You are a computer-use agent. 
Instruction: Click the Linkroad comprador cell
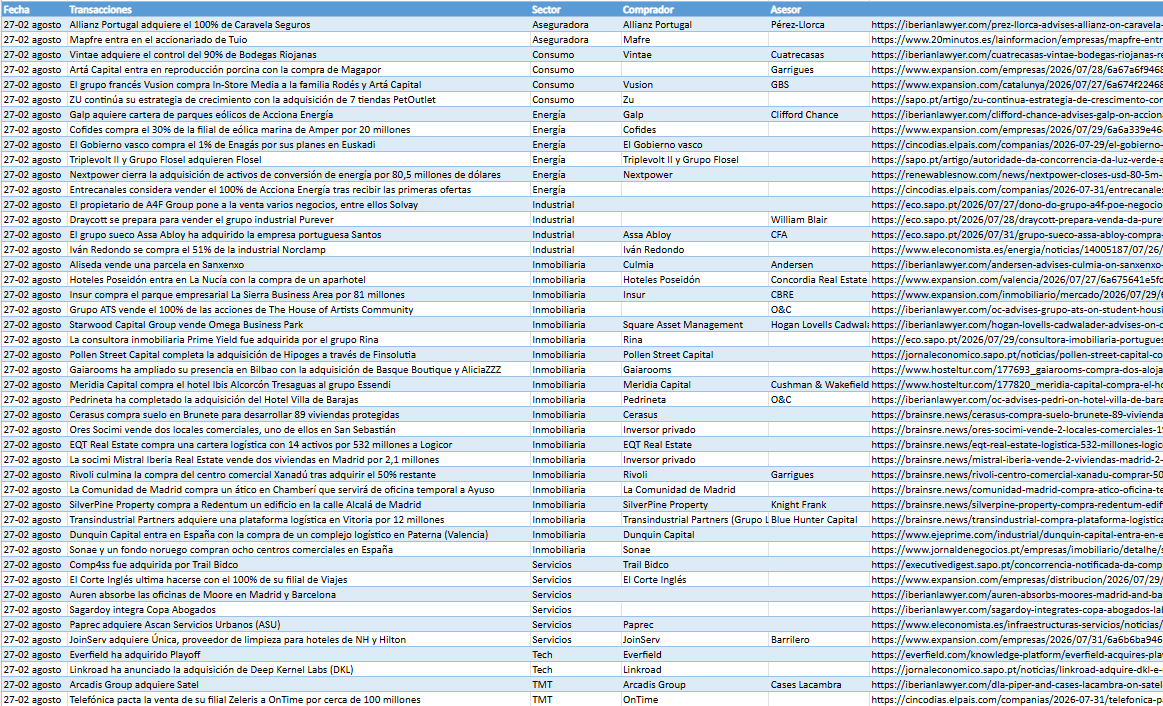coord(694,670)
